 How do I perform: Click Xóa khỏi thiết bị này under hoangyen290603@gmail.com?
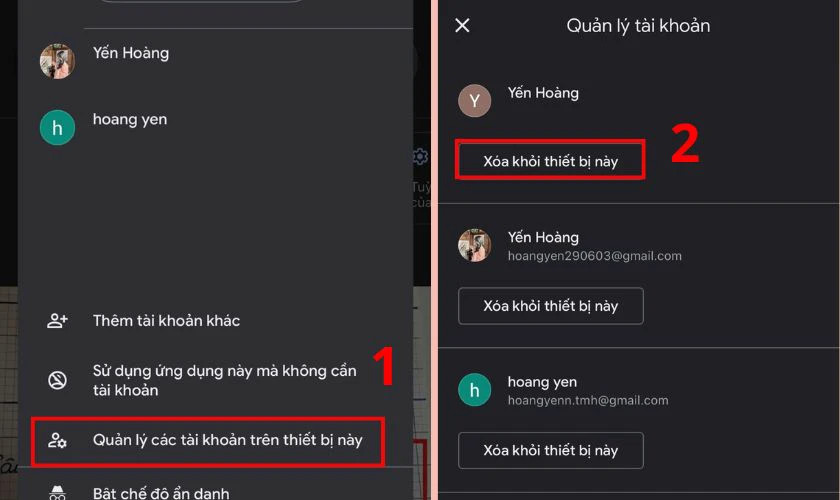[551, 306]
